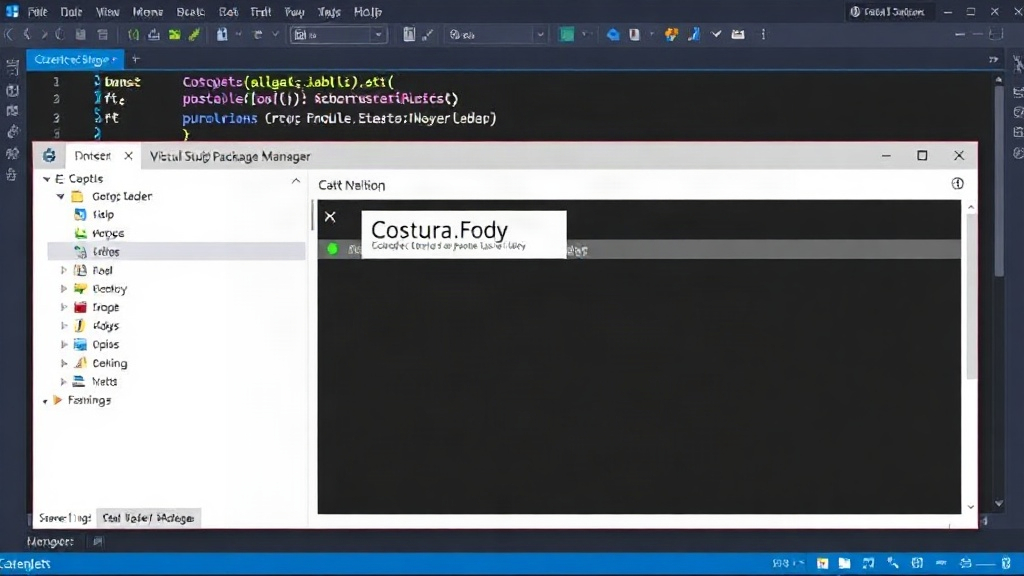The image size is (1024, 576).
Task: Open the View menu
Action: 108,12
